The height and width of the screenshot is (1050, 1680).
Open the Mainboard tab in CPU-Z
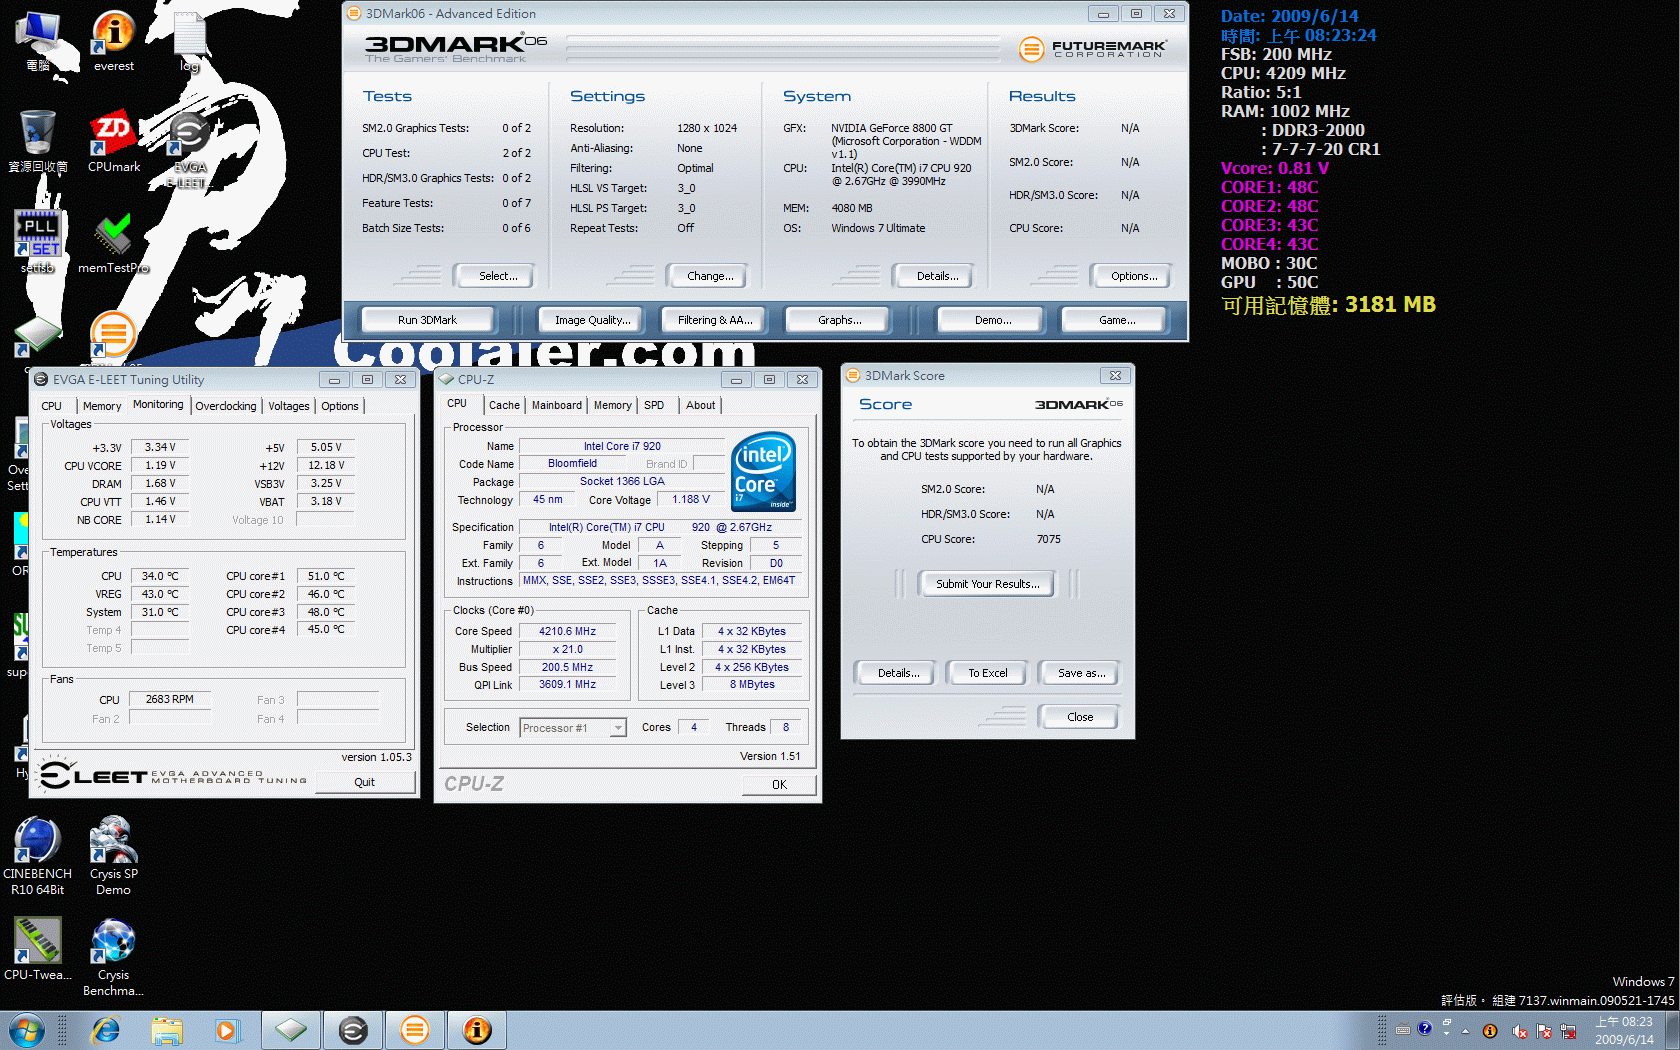(x=557, y=405)
